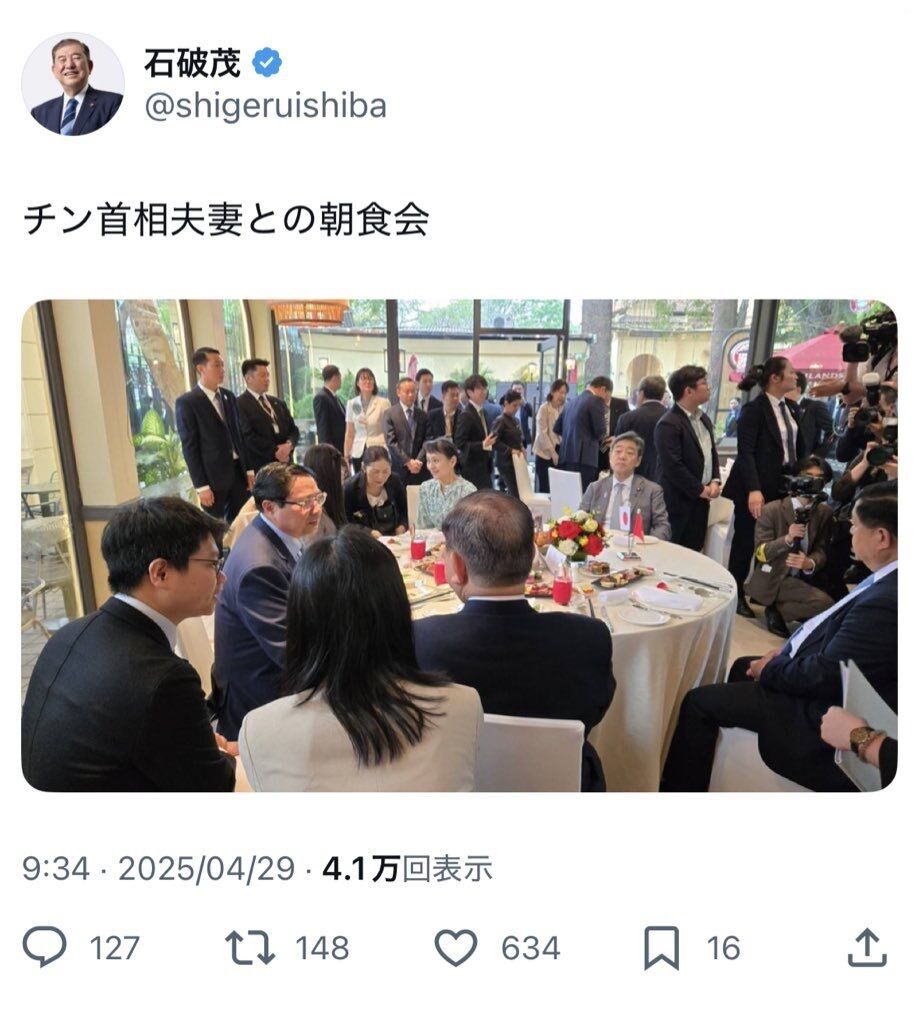This screenshot has height=1024, width=918.
Task: Click the 16 bookmarks count
Action: (723, 948)
